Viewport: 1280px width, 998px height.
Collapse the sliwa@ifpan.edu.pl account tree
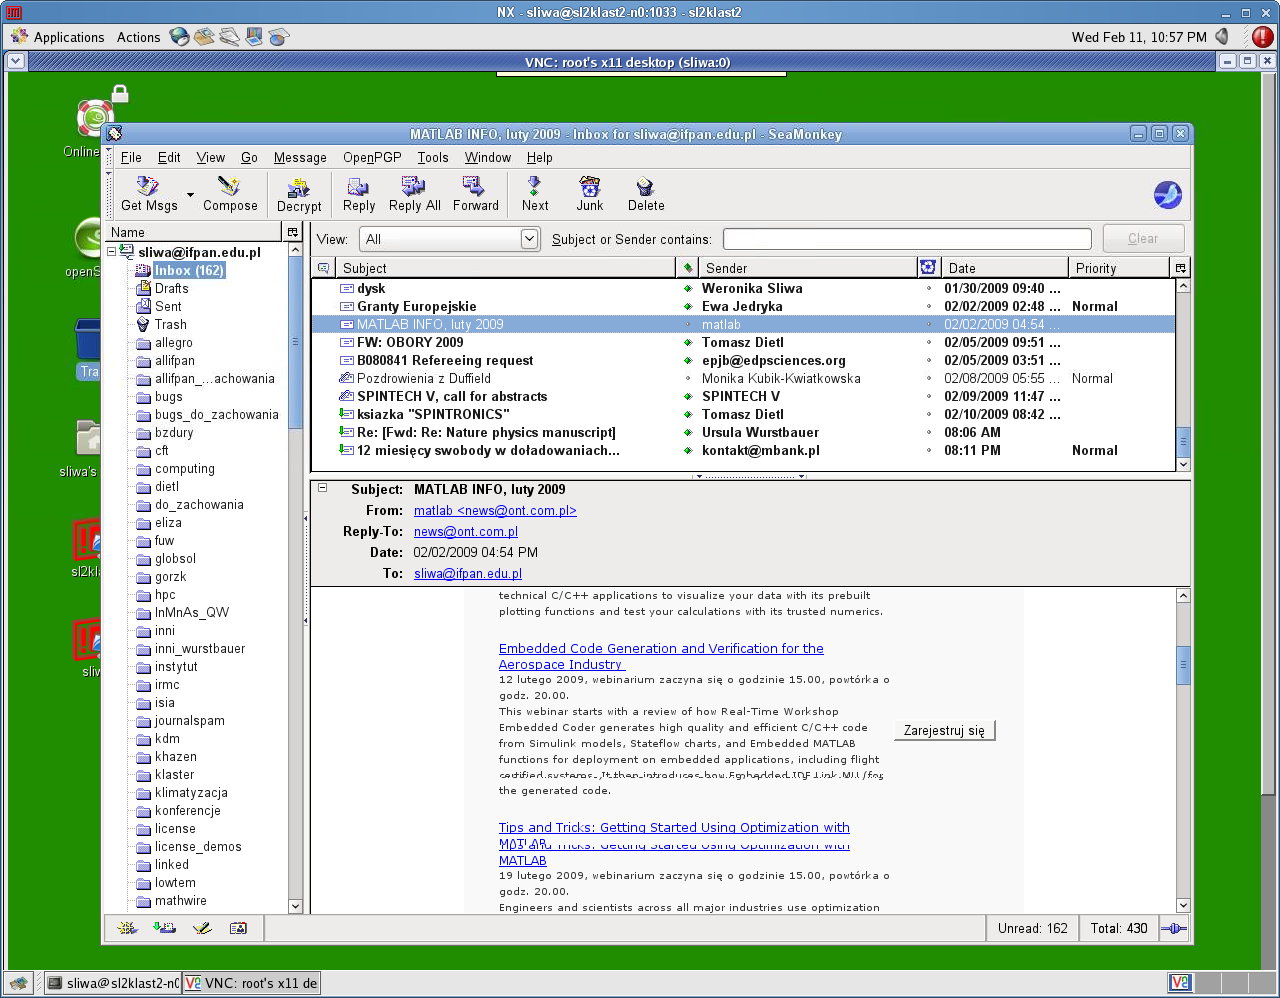tap(112, 252)
